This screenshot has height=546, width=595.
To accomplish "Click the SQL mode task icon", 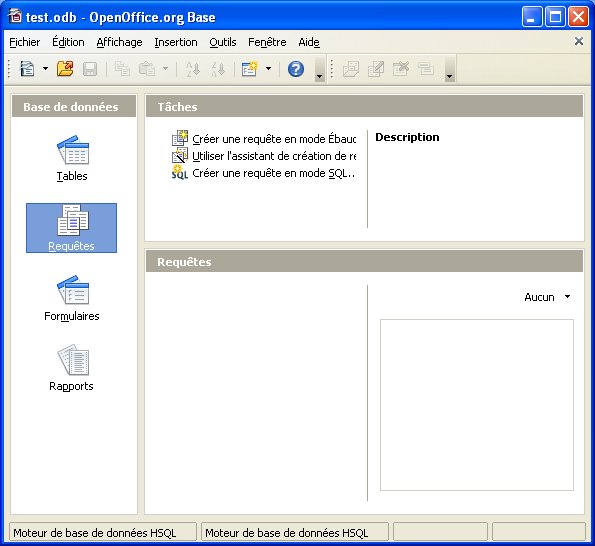I will (x=179, y=173).
